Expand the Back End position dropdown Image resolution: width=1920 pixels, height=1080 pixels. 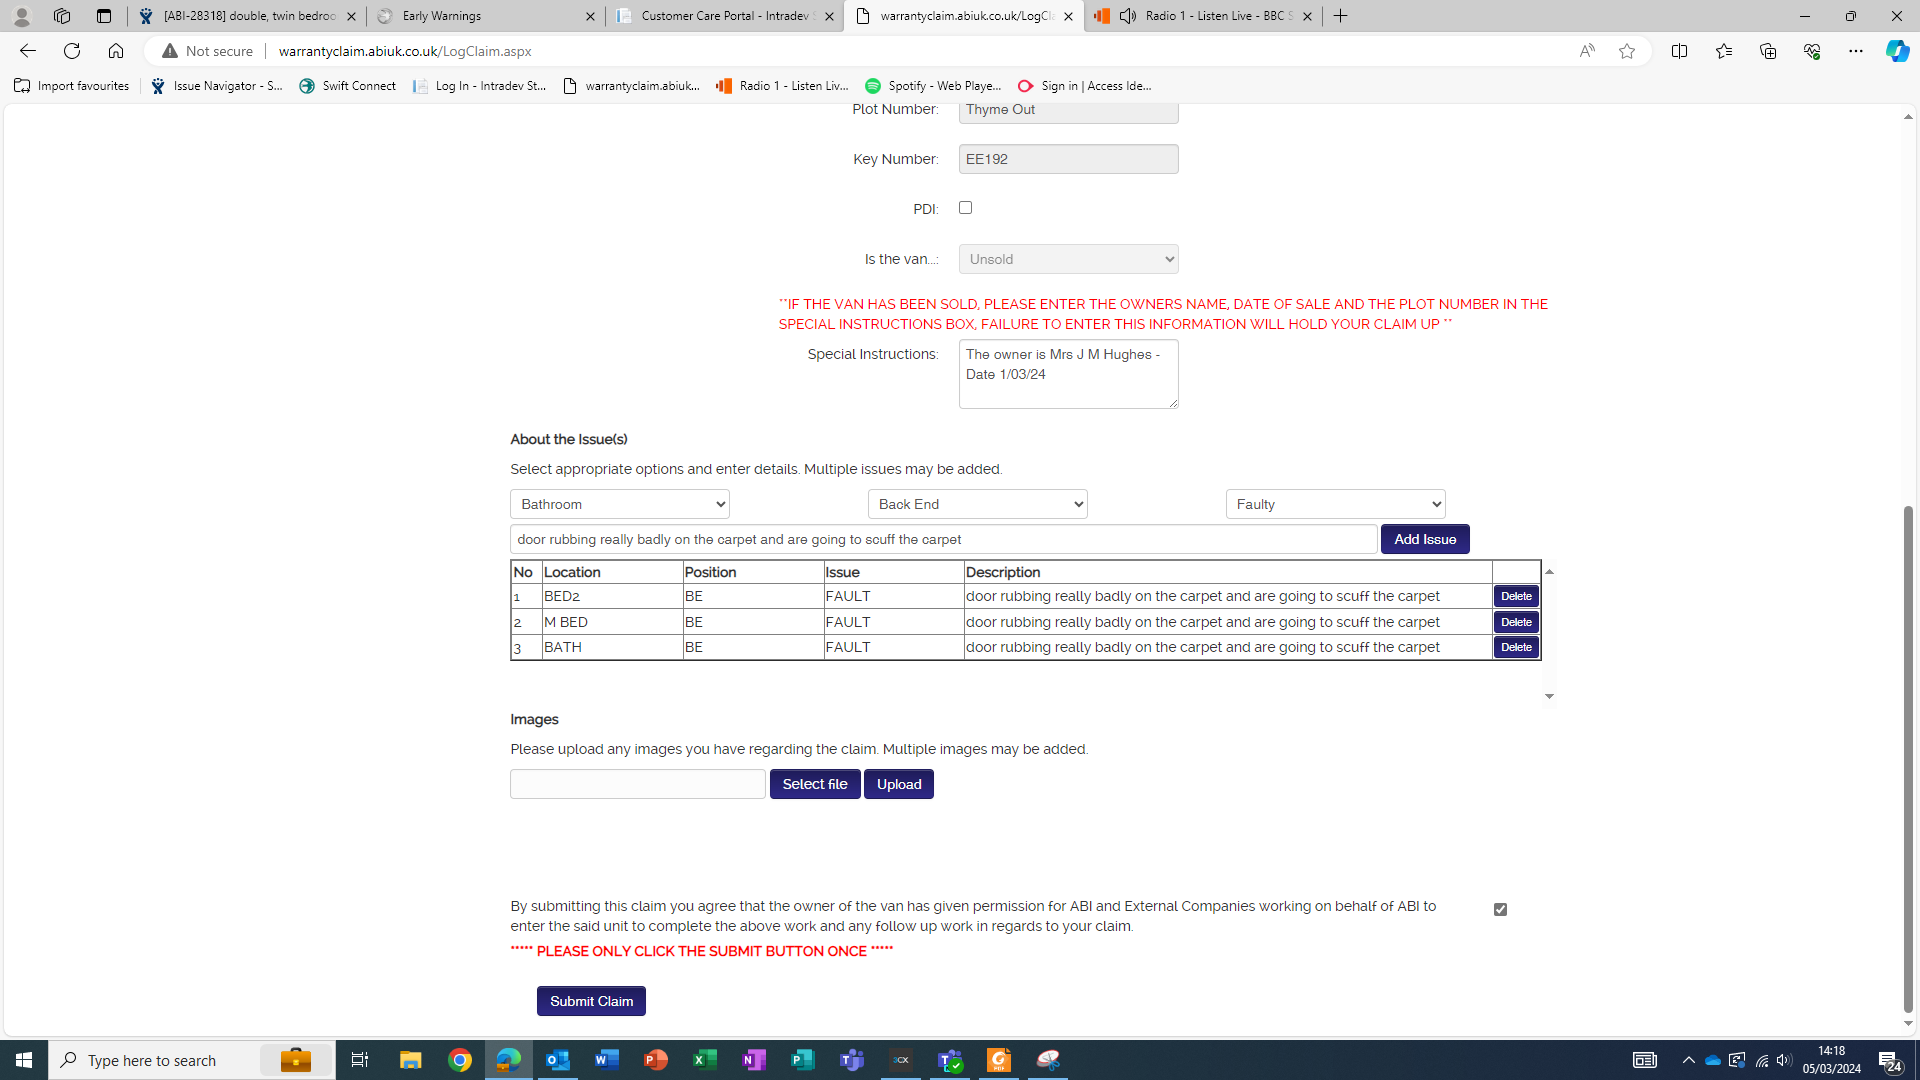[977, 504]
